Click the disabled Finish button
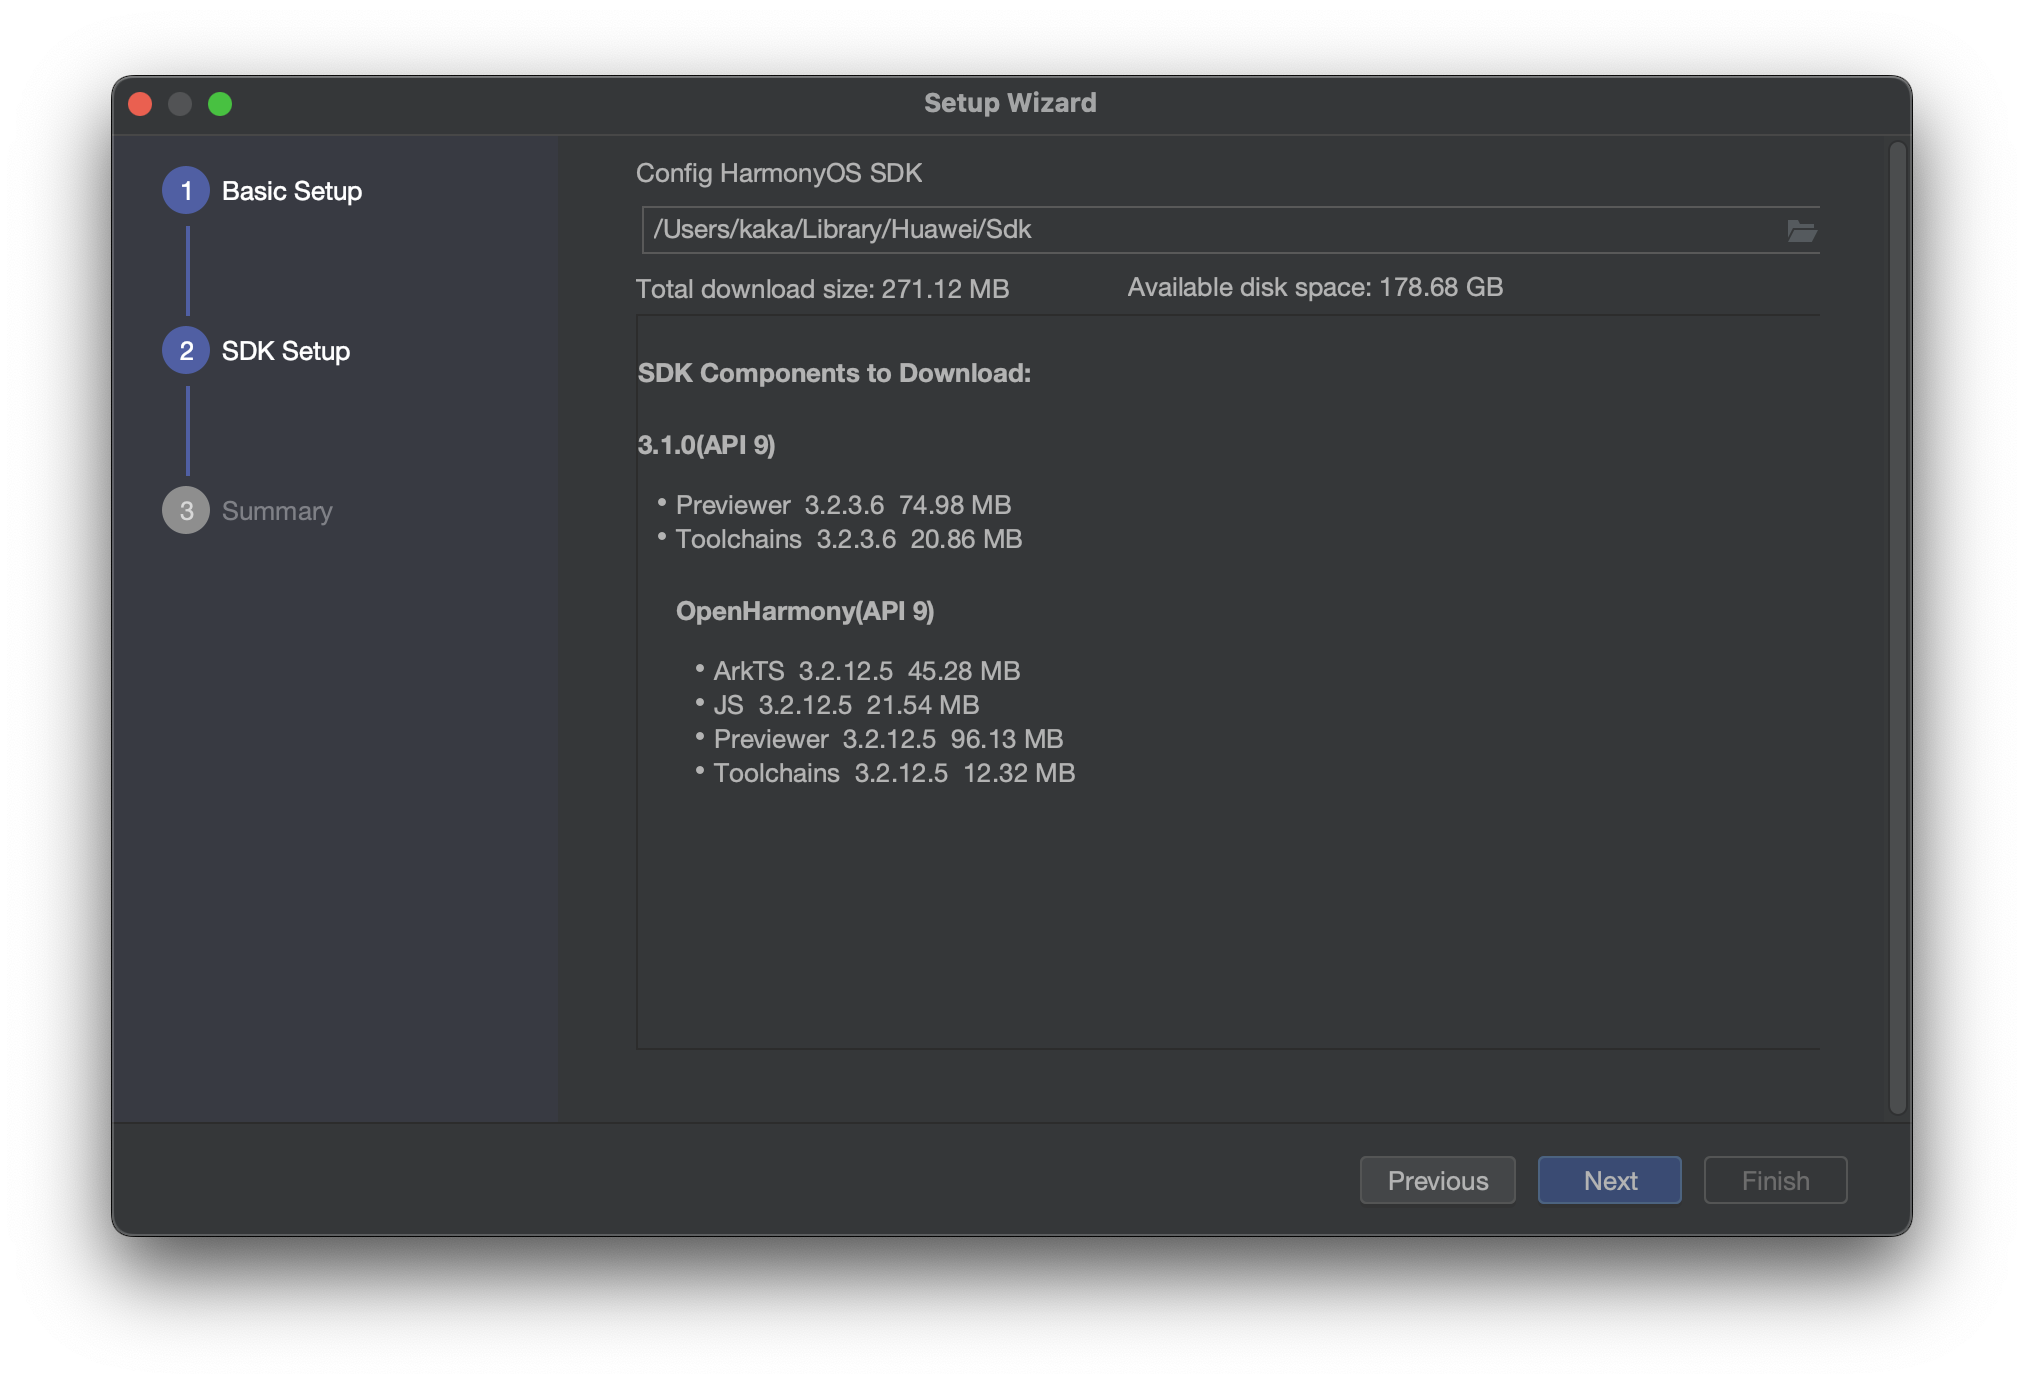This screenshot has width=2024, height=1384. coord(1775,1180)
